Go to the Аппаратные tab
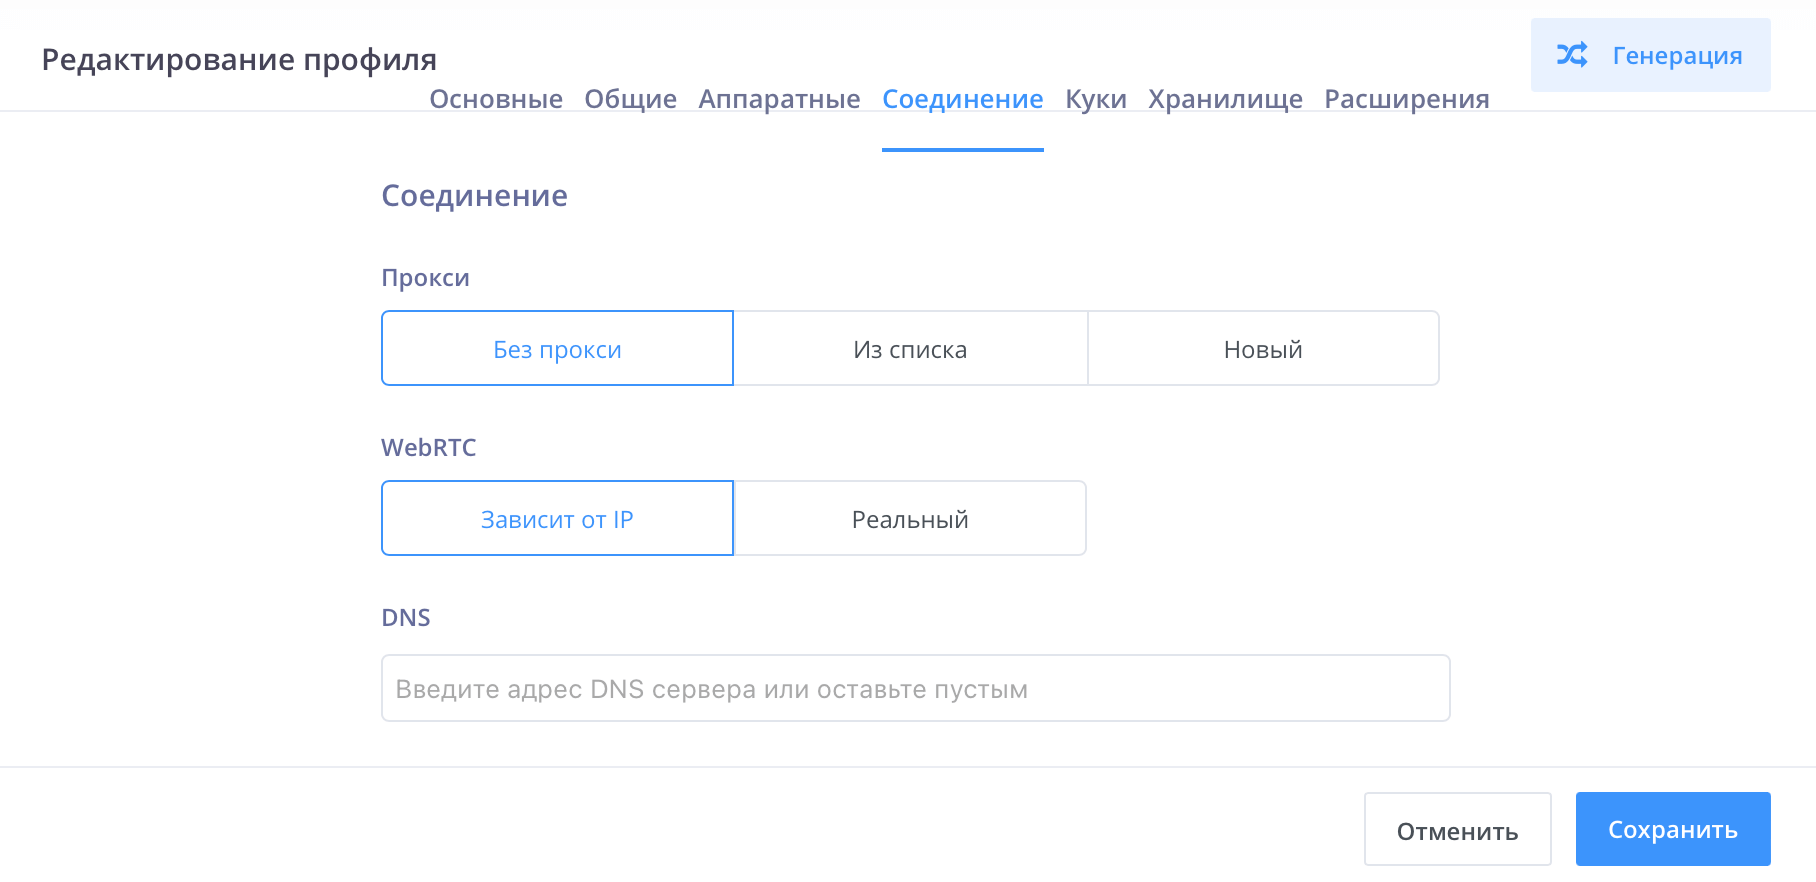This screenshot has height=882, width=1816. point(779,99)
